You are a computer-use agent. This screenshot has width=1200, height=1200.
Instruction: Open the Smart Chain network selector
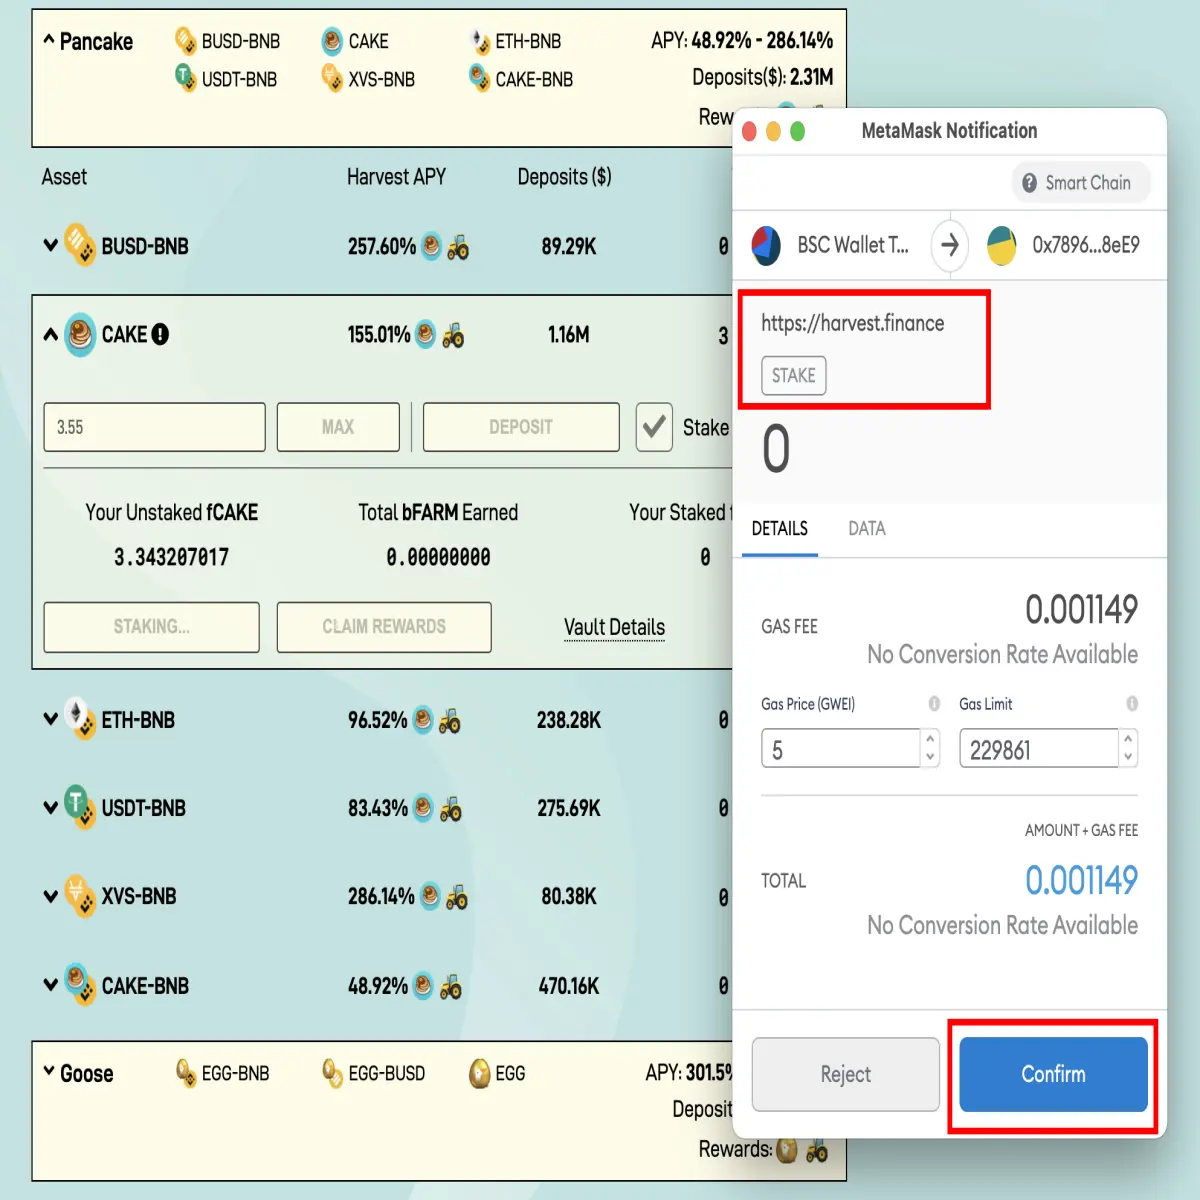1080,183
